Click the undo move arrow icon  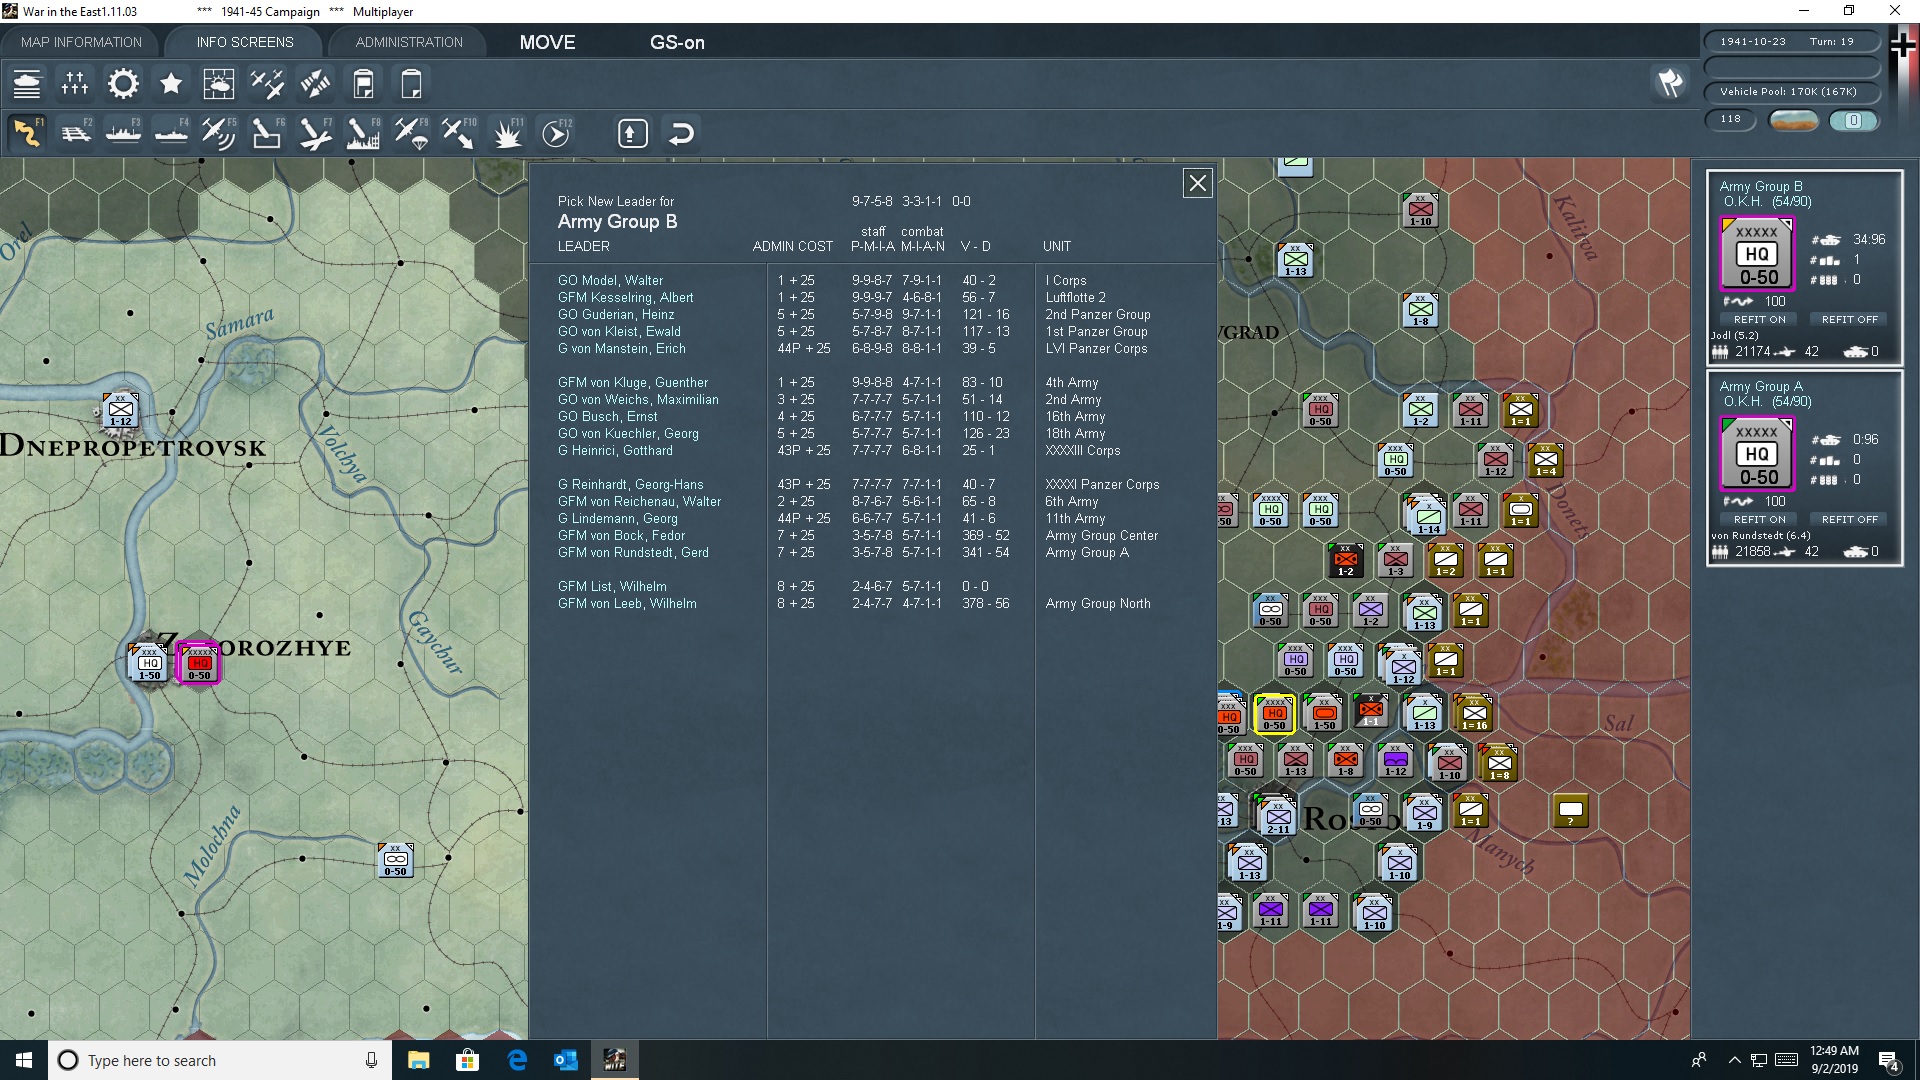(681, 133)
